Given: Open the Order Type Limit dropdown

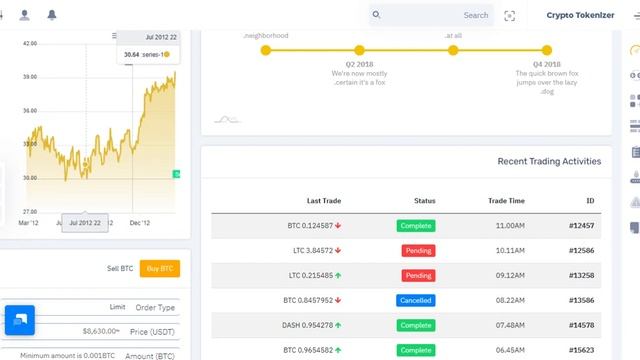Looking at the screenshot, I should tap(90, 307).
